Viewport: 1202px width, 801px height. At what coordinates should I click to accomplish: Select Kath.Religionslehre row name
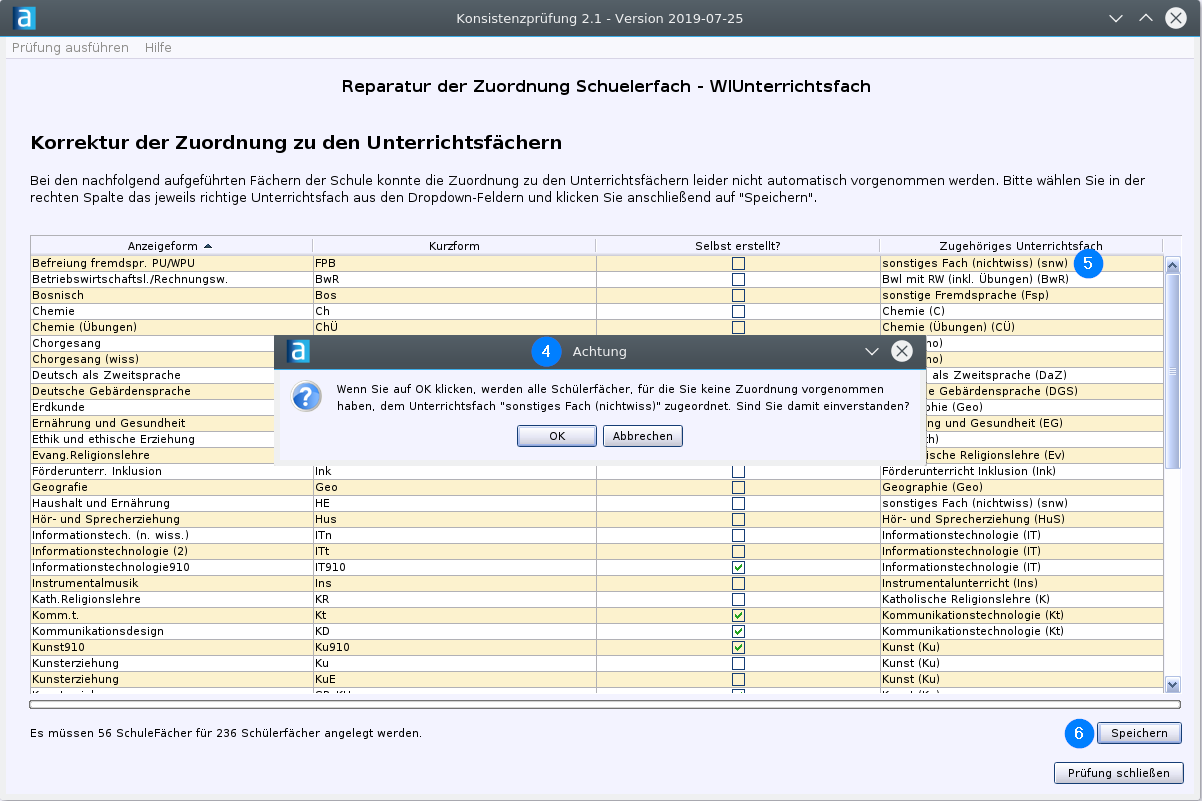tap(171, 599)
